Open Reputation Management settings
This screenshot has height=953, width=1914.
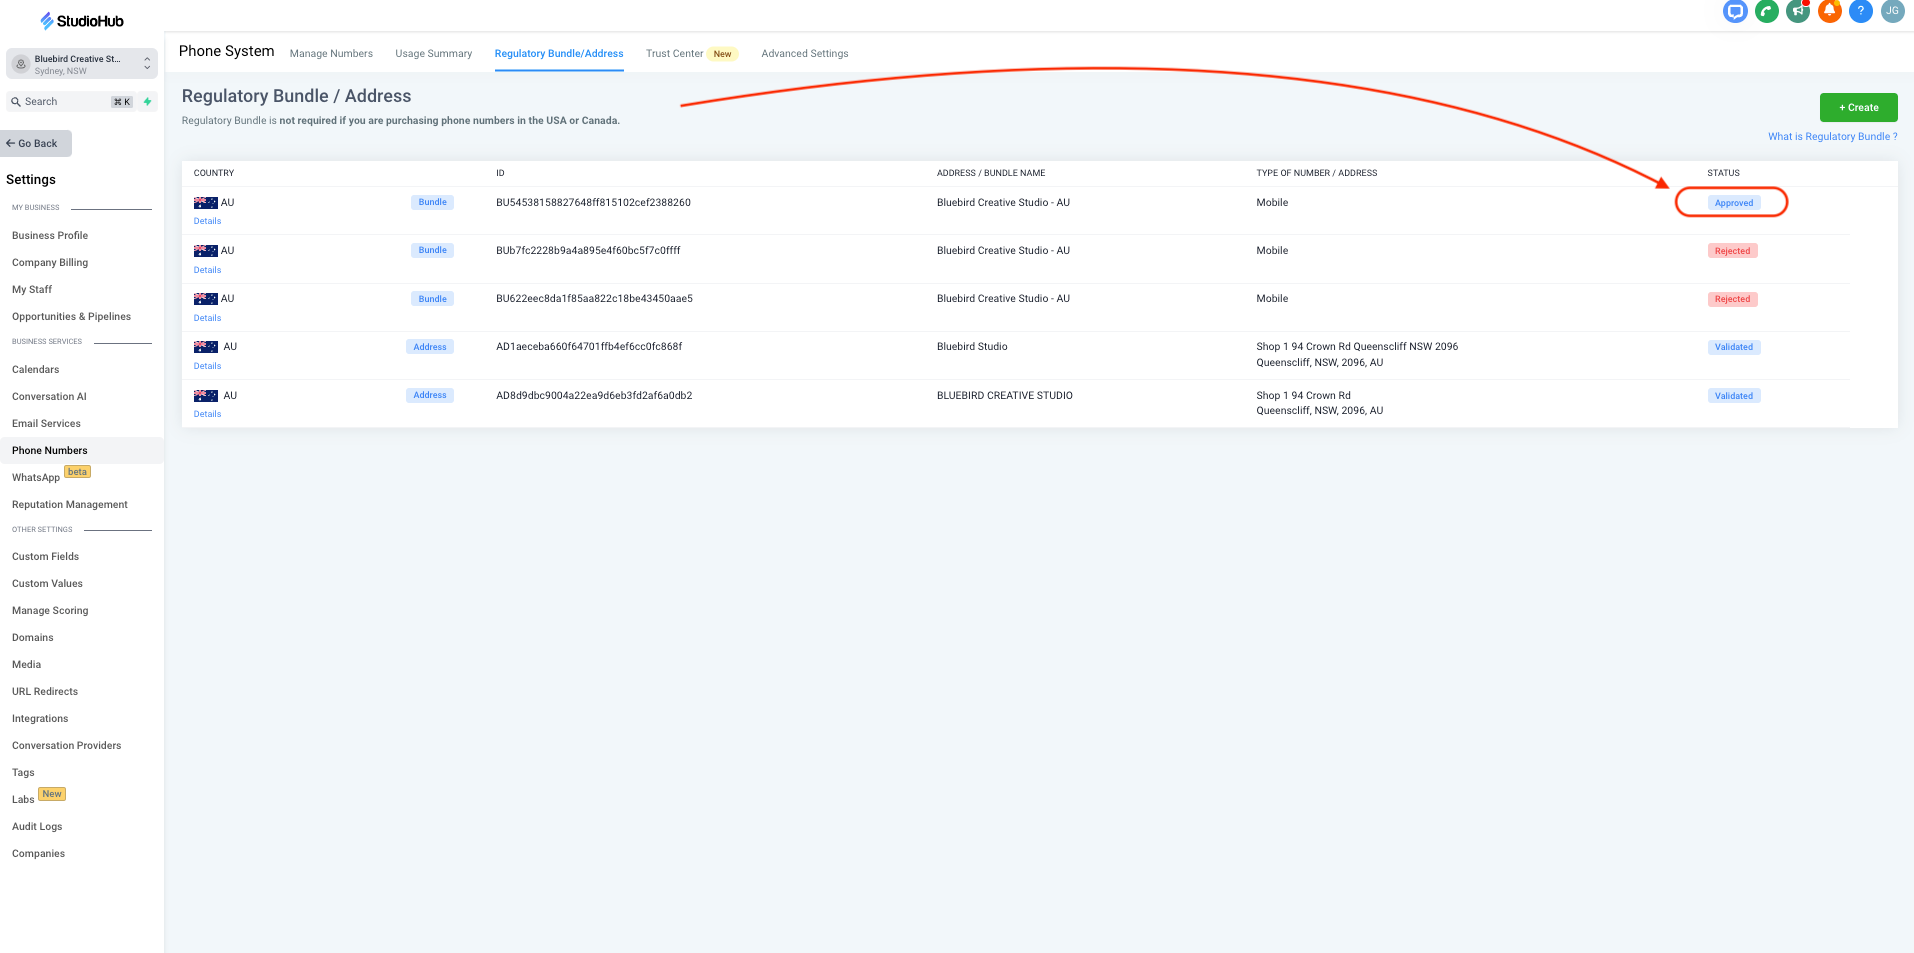click(x=70, y=505)
